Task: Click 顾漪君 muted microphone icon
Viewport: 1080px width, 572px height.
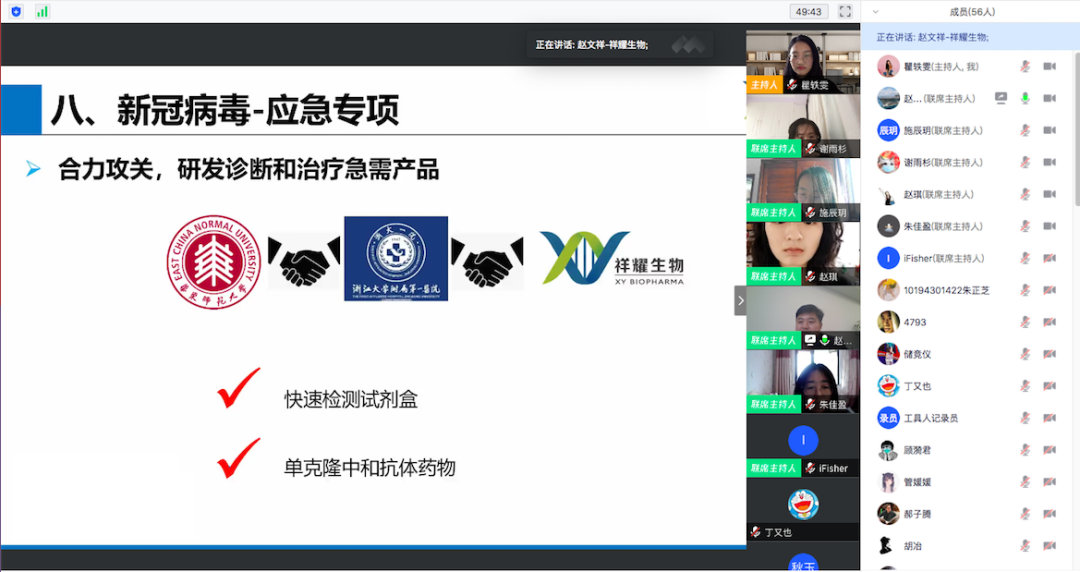Action: pyautogui.click(x=1025, y=450)
